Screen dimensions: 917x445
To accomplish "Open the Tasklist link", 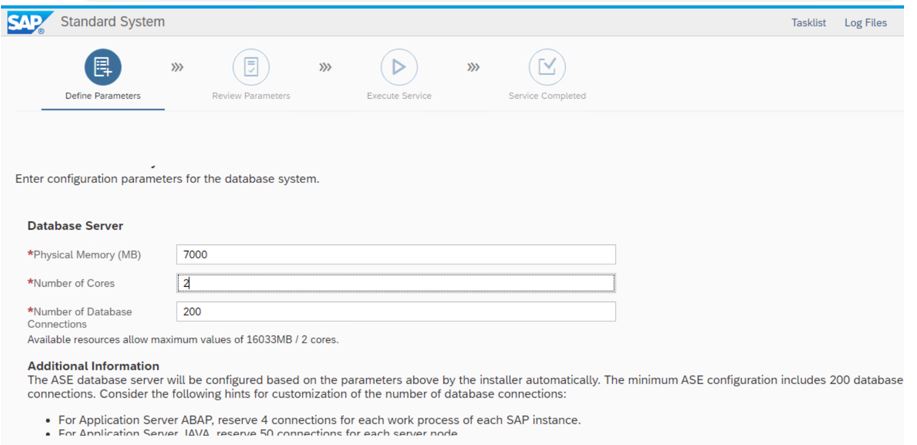I will coord(808,23).
